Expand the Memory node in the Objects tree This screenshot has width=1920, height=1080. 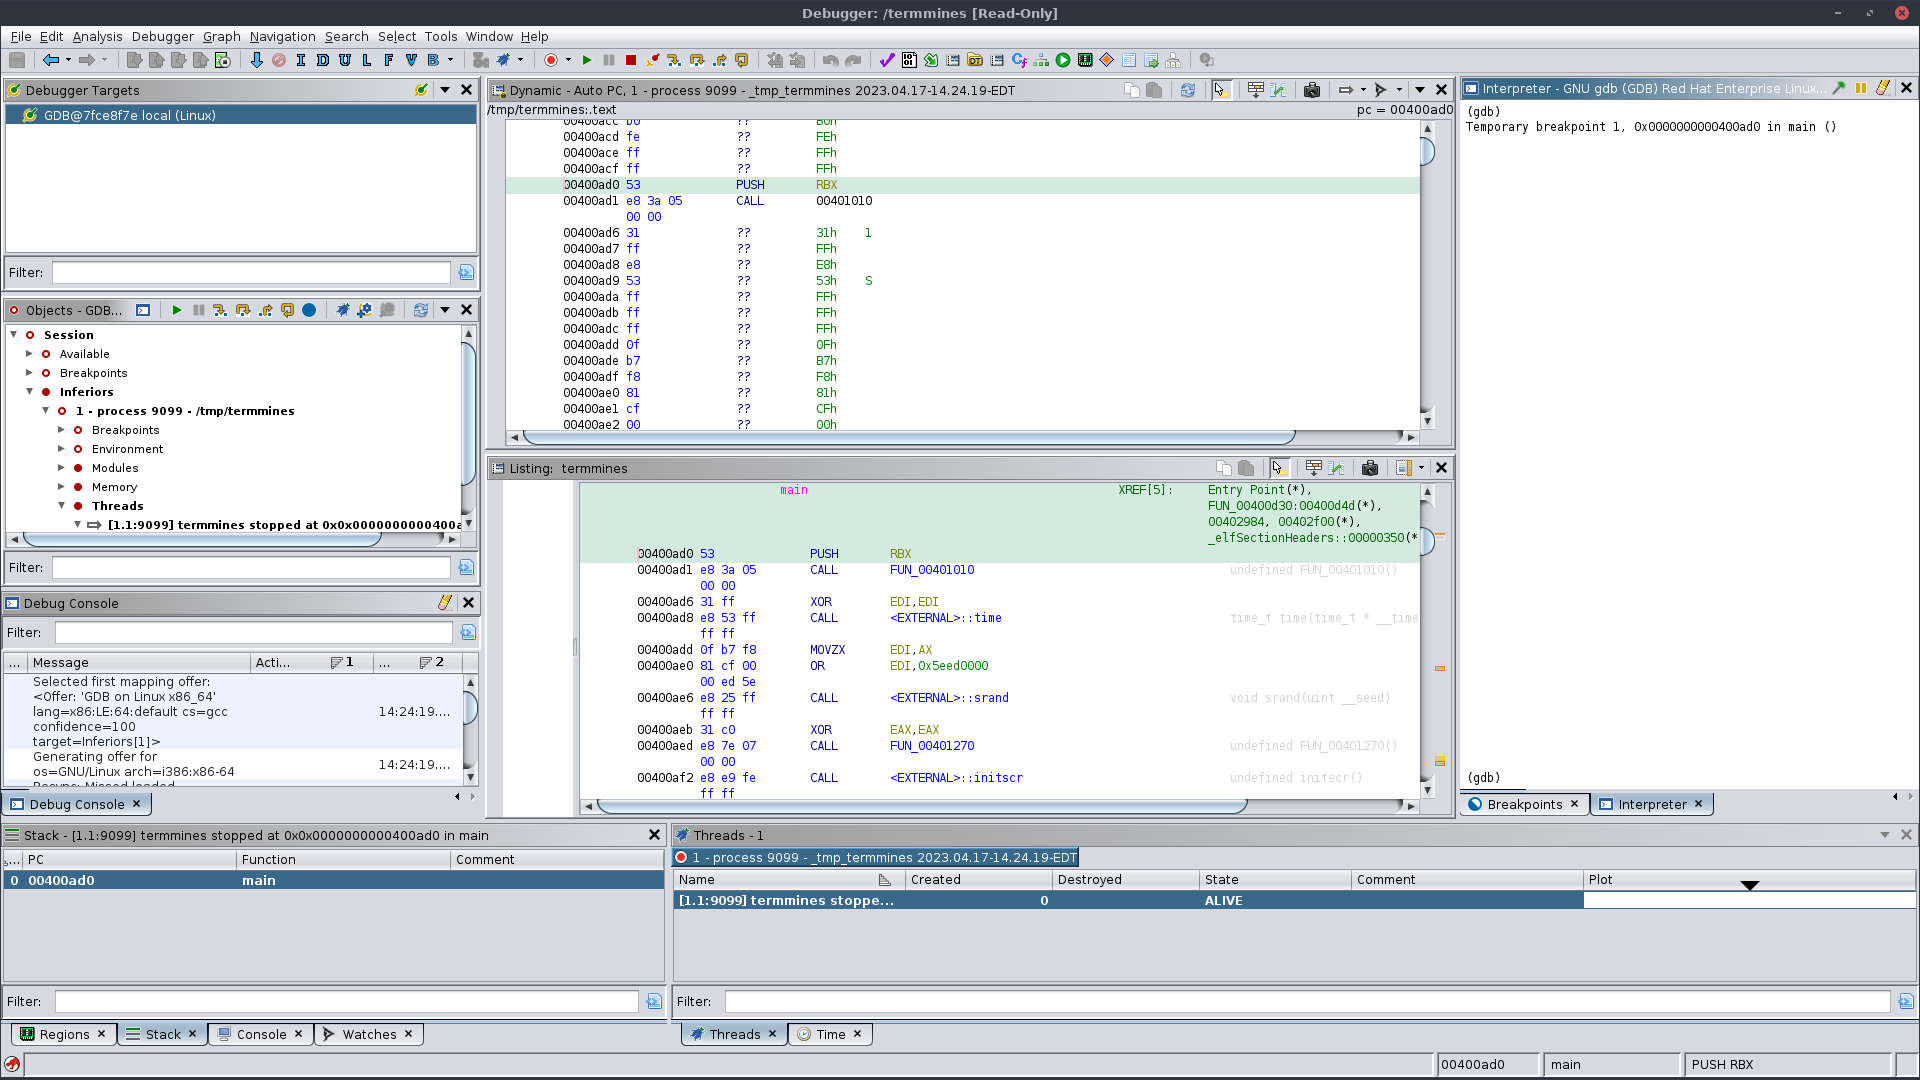pos(62,487)
